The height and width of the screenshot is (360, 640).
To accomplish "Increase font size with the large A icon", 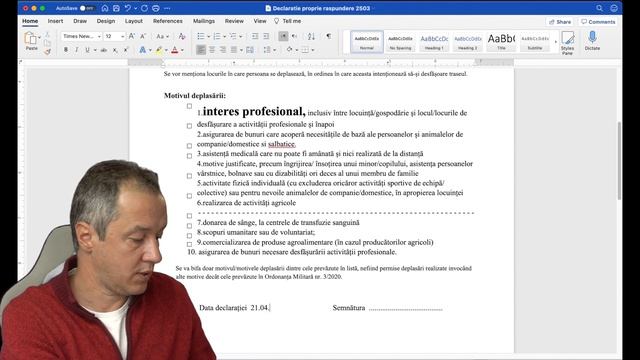I will [131, 36].
